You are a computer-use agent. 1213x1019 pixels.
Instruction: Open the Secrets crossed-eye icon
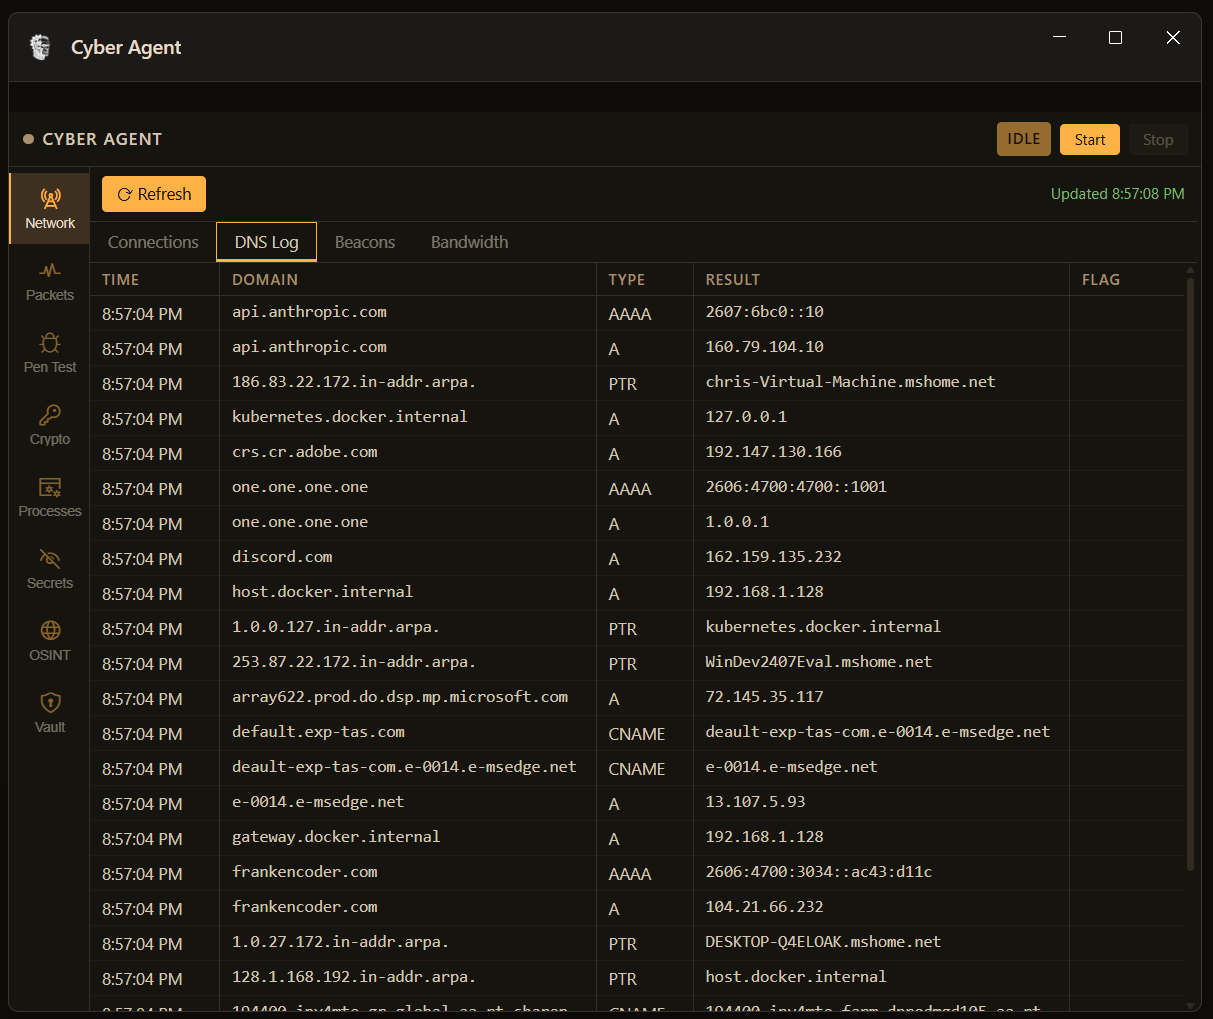pos(50,559)
